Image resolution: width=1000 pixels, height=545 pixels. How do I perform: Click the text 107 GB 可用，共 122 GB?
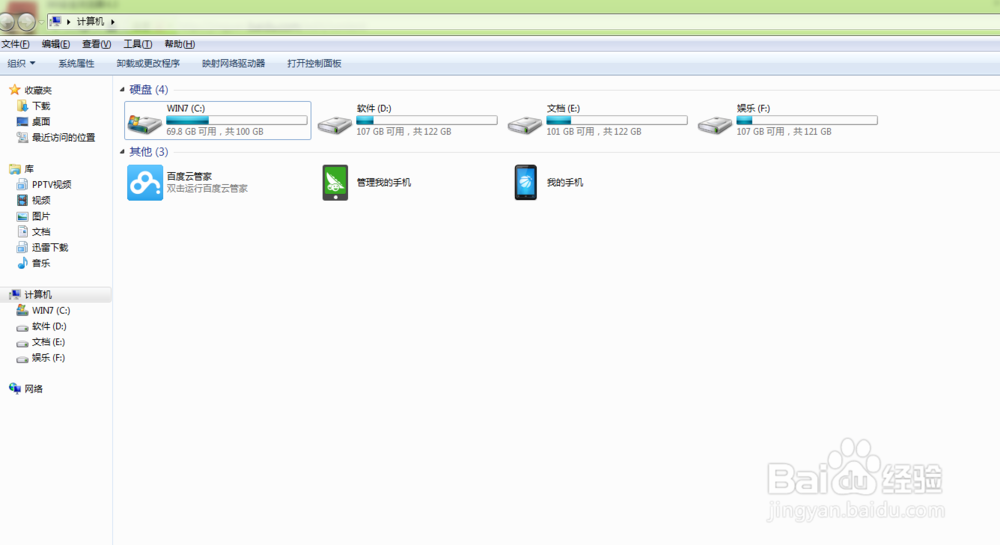404,131
